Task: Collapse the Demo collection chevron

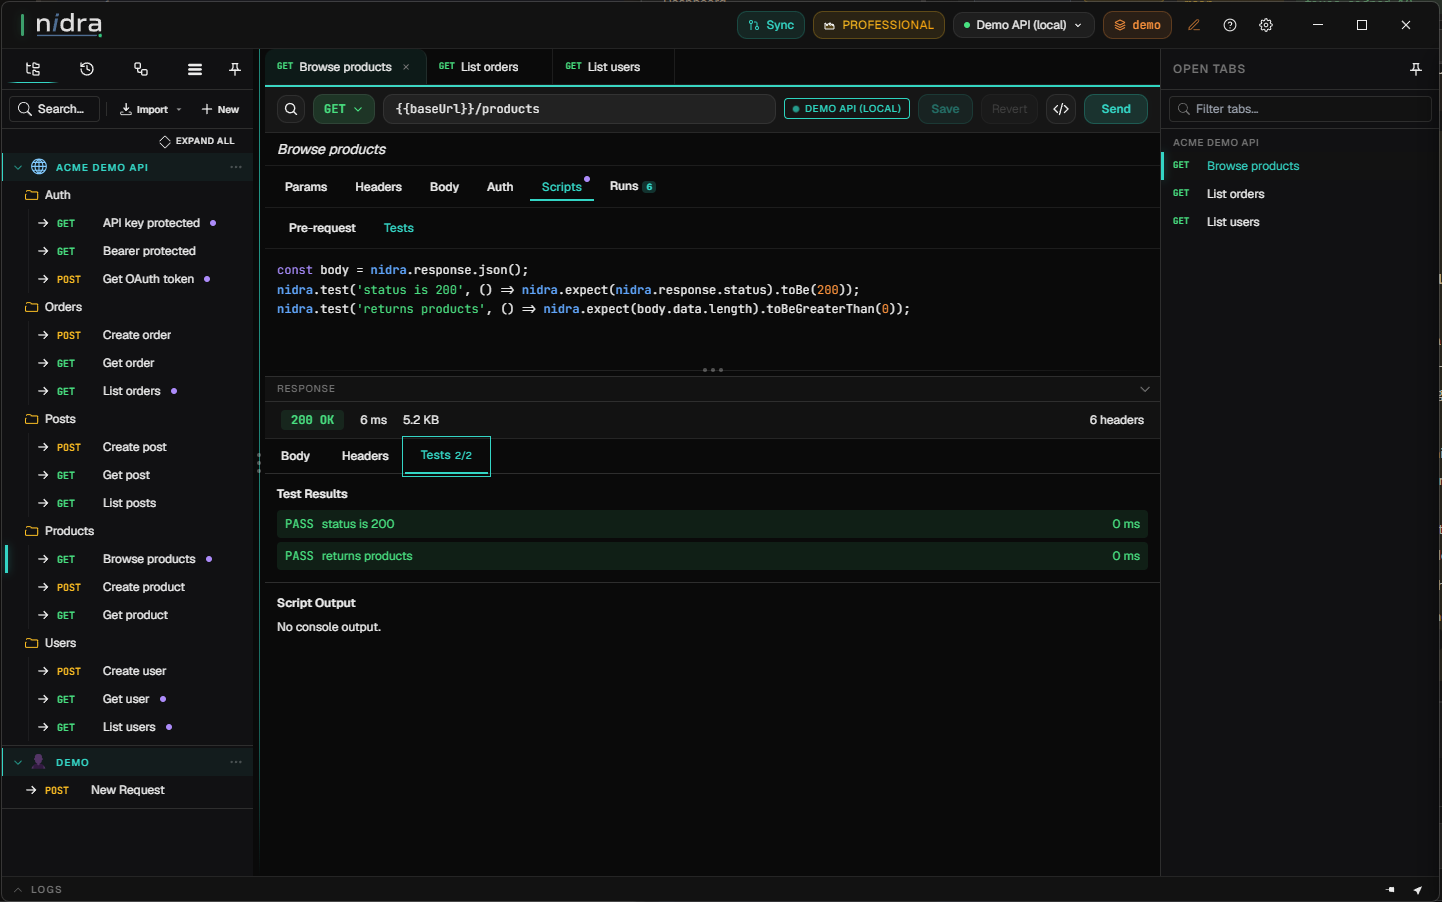Action: click(x=18, y=762)
